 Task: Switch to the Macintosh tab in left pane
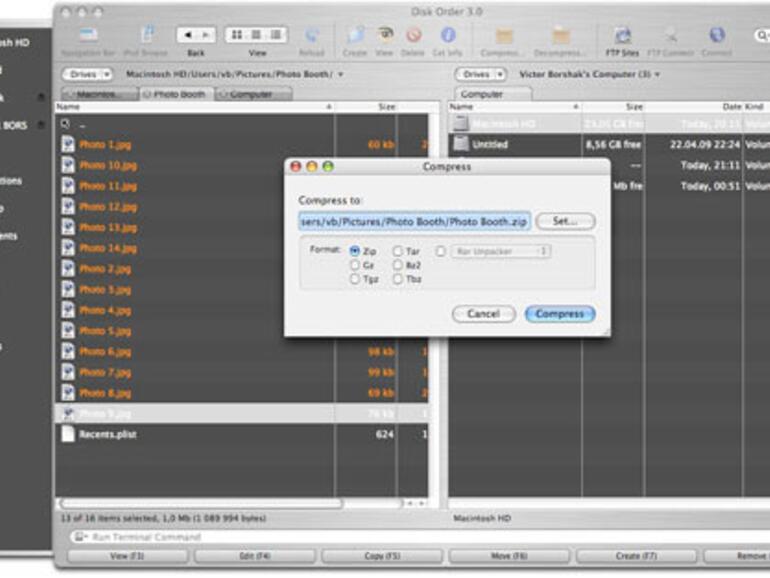coord(100,94)
